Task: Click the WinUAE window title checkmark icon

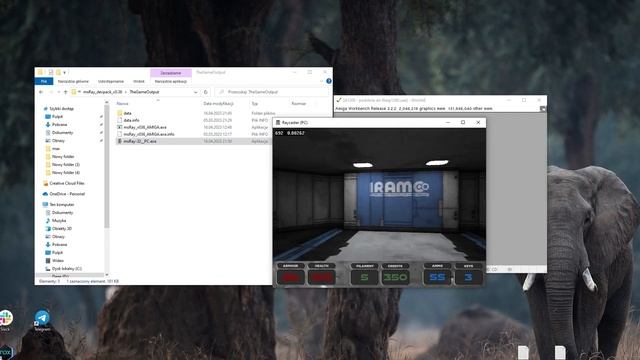Action: [x=338, y=100]
